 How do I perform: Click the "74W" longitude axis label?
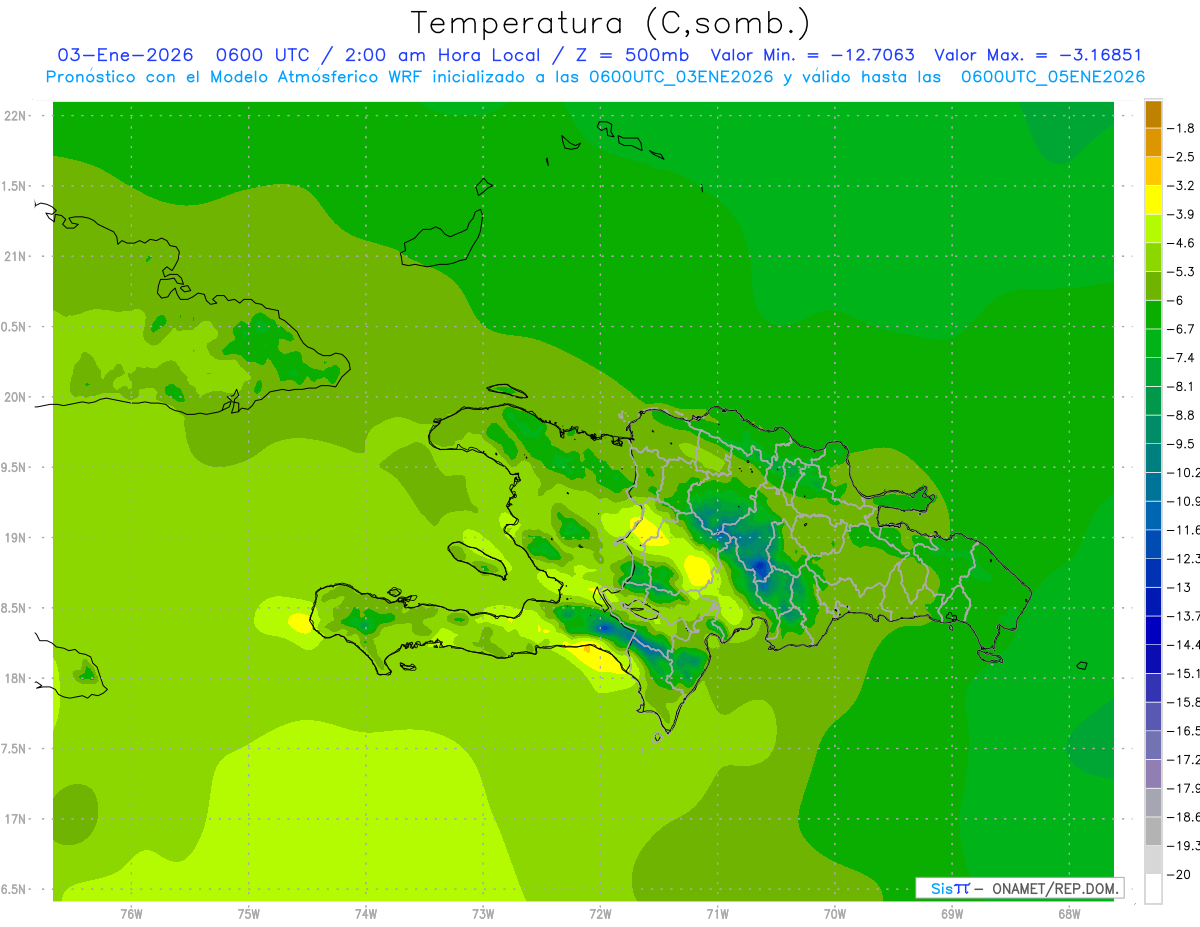(x=366, y=913)
